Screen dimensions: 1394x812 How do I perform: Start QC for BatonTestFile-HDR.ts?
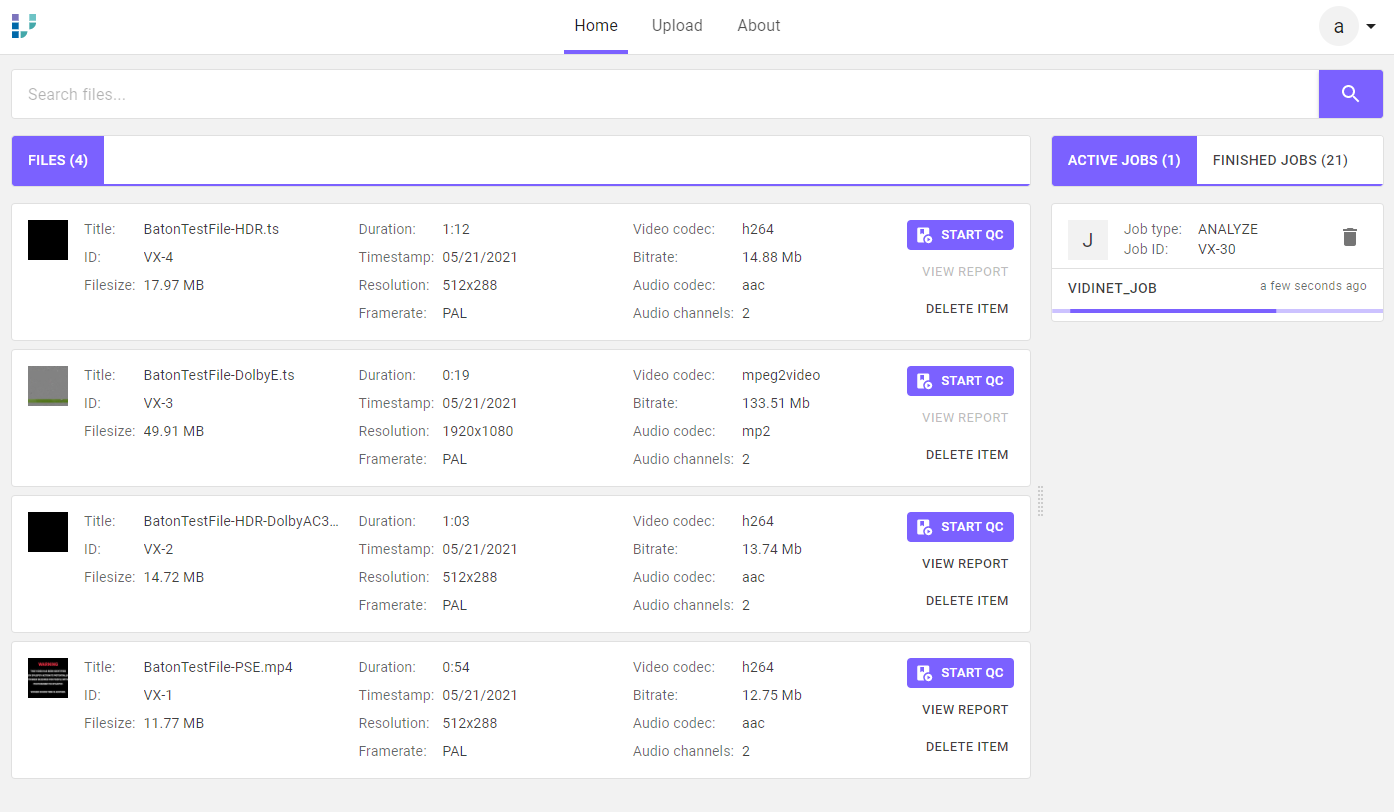959,235
